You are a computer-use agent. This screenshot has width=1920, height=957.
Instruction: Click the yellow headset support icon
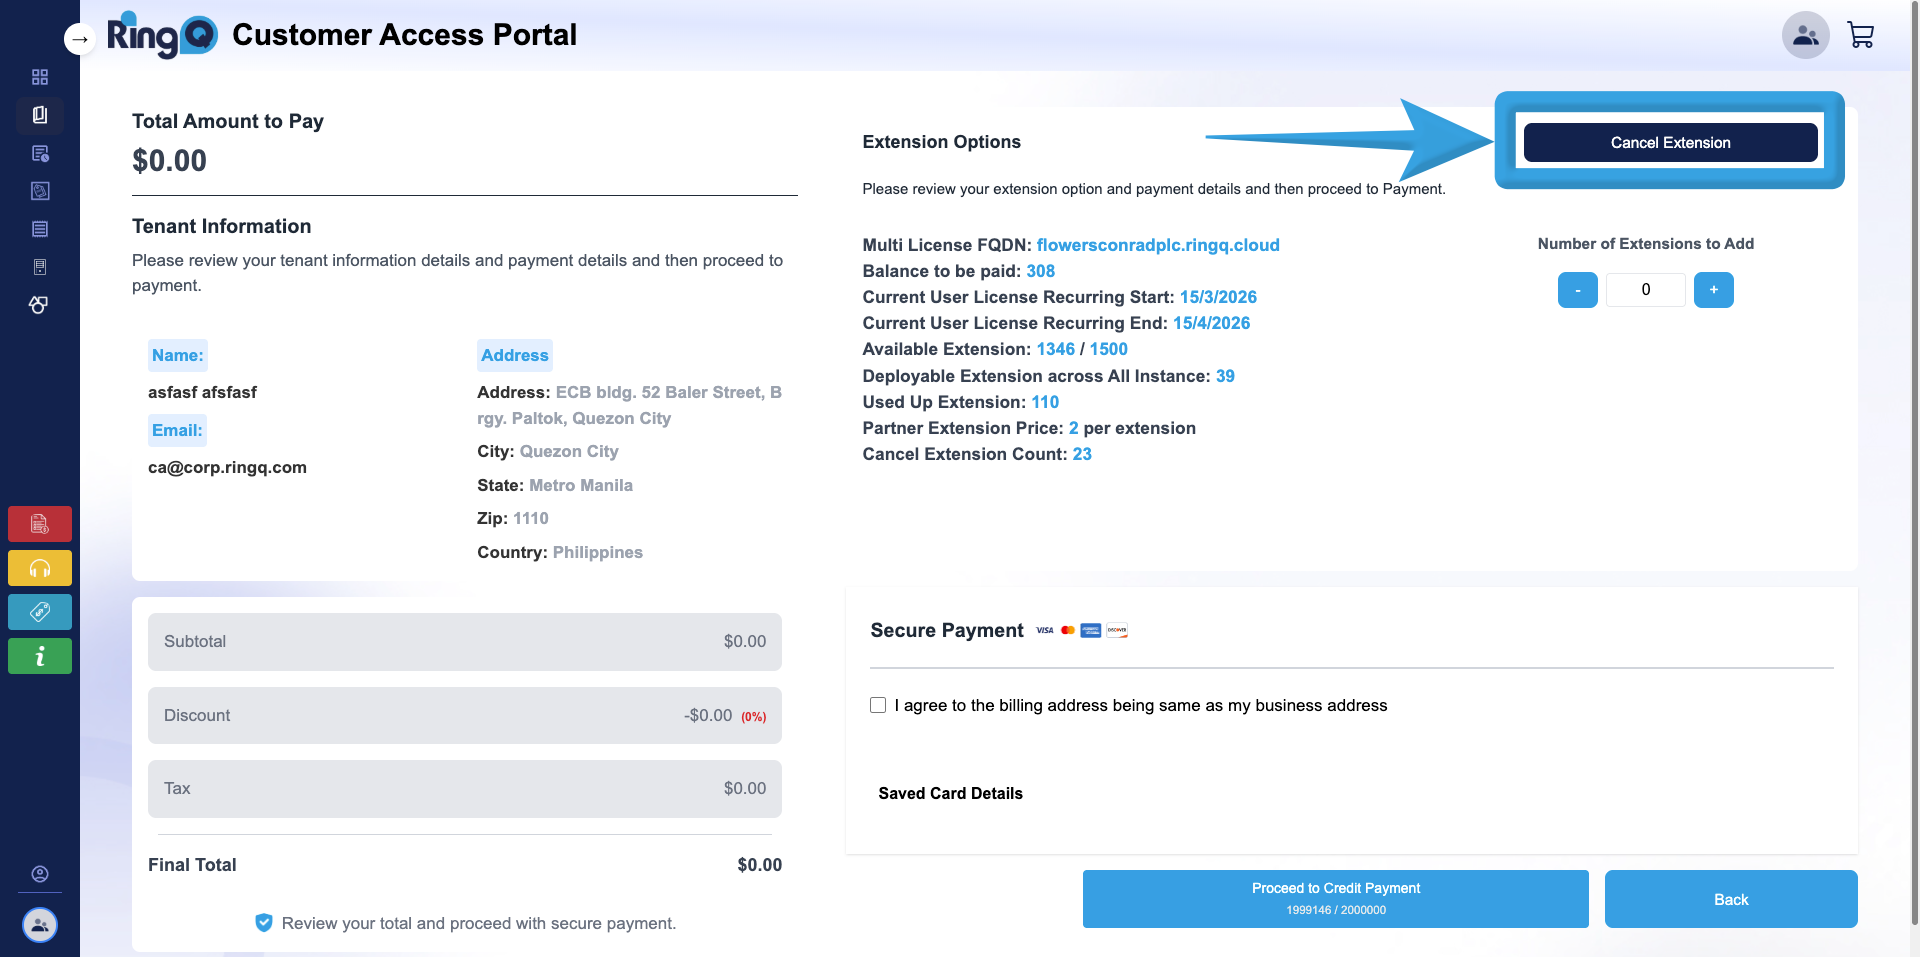tap(40, 567)
